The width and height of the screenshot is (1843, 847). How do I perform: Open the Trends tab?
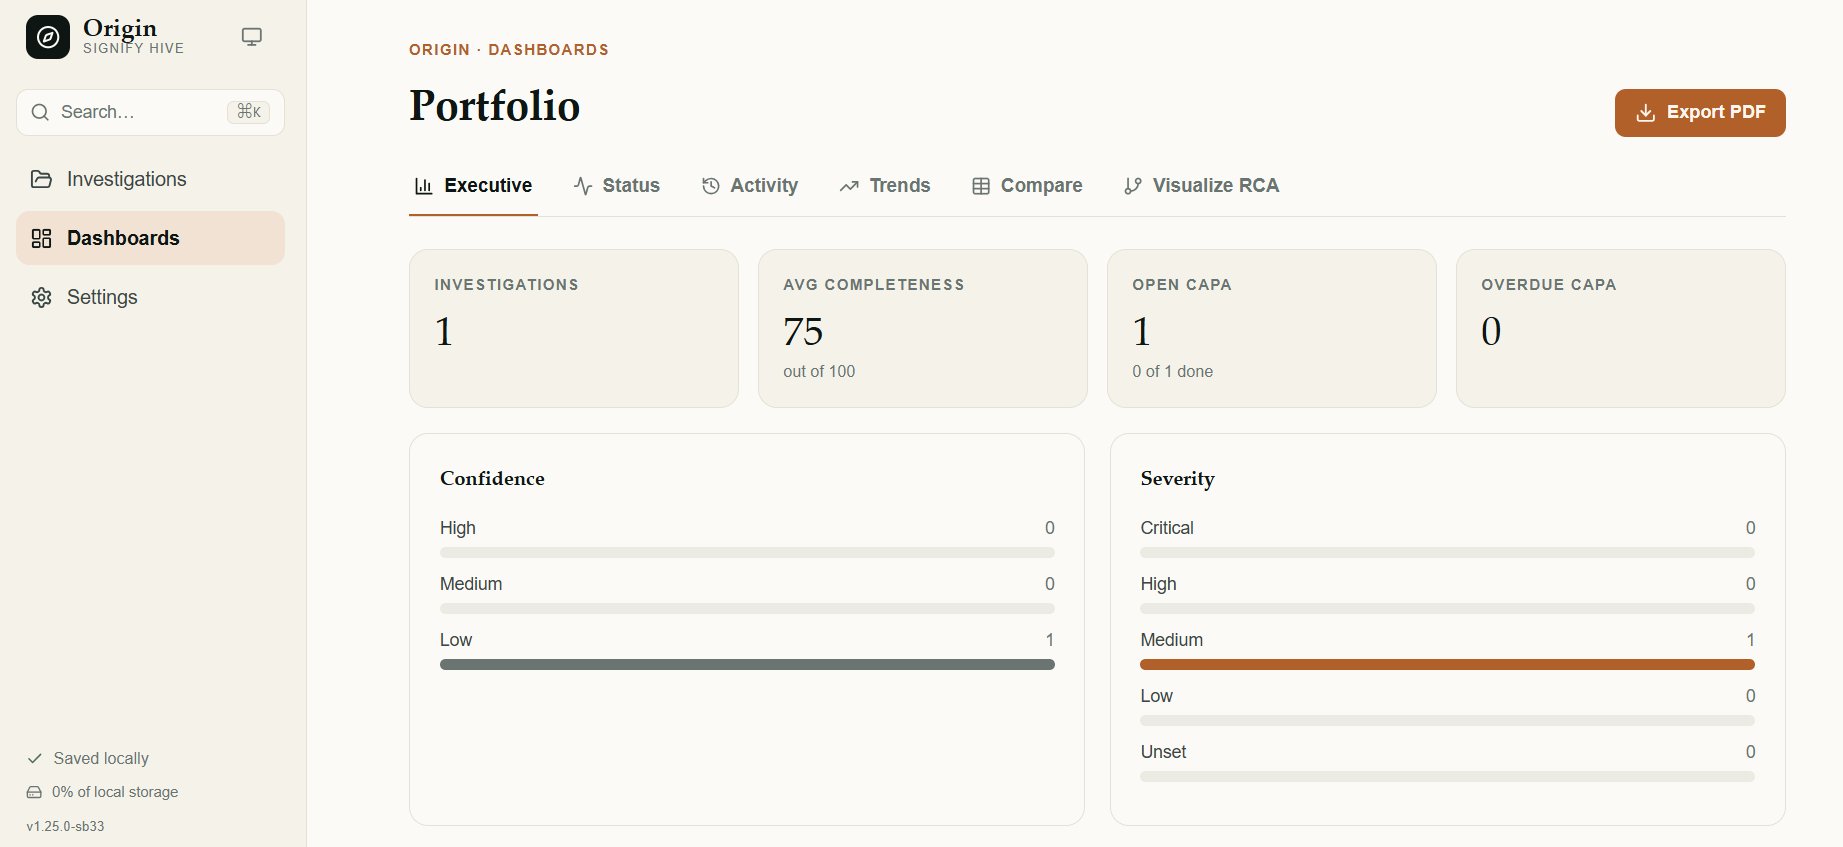[885, 186]
